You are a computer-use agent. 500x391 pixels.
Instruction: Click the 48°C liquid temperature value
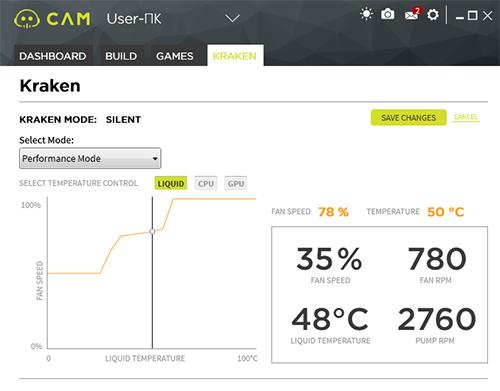[x=330, y=319]
